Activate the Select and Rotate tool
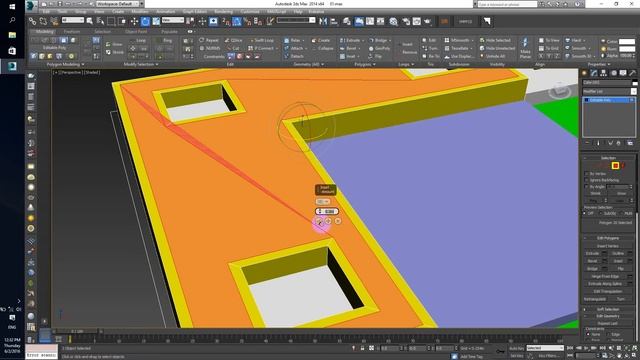Viewport: 640px width, 360px height. pyautogui.click(x=145, y=21)
